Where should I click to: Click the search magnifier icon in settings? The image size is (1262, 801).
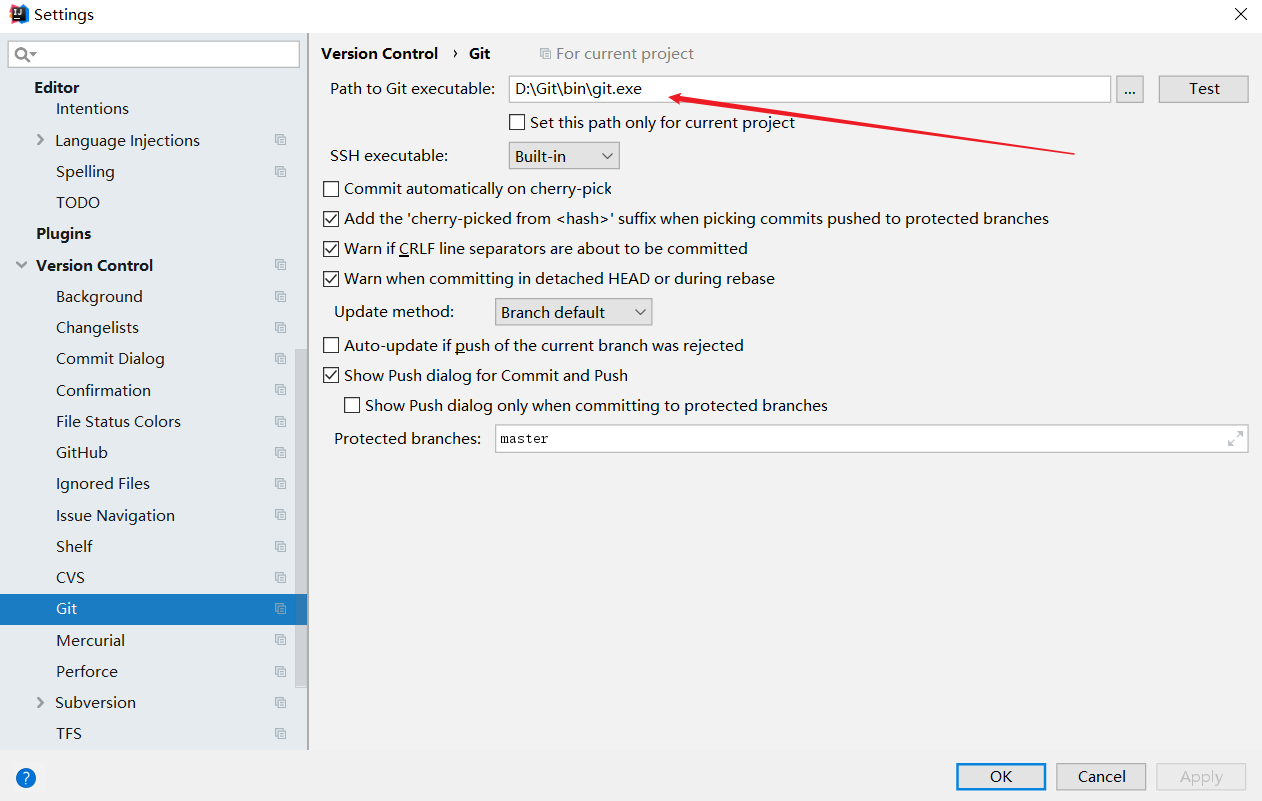click(x=21, y=54)
